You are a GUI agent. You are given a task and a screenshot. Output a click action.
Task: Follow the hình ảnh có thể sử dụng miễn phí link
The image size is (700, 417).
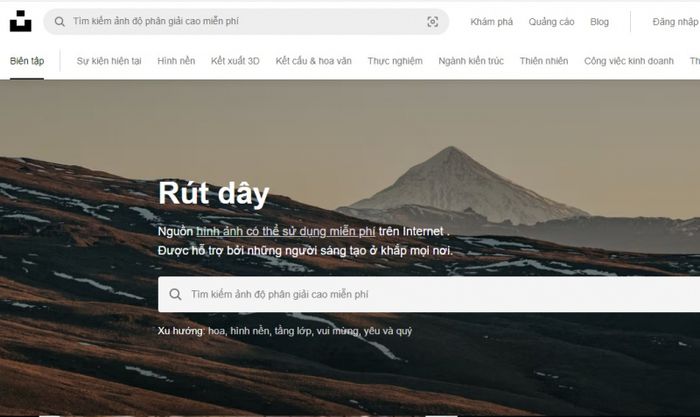click(286, 231)
